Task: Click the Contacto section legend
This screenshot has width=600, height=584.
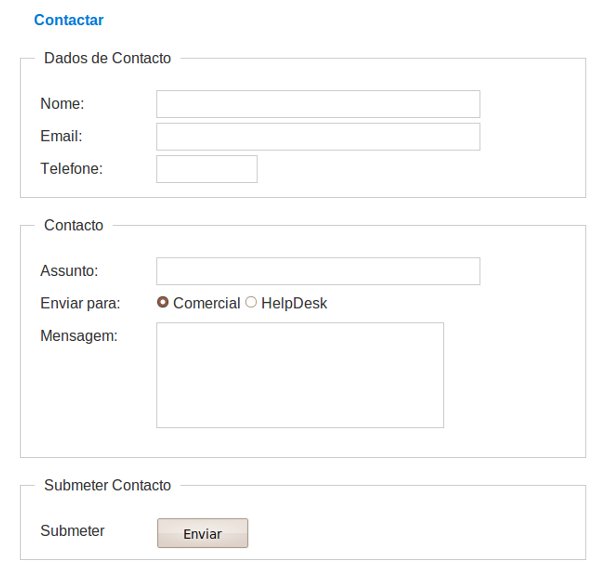Action: (74, 225)
